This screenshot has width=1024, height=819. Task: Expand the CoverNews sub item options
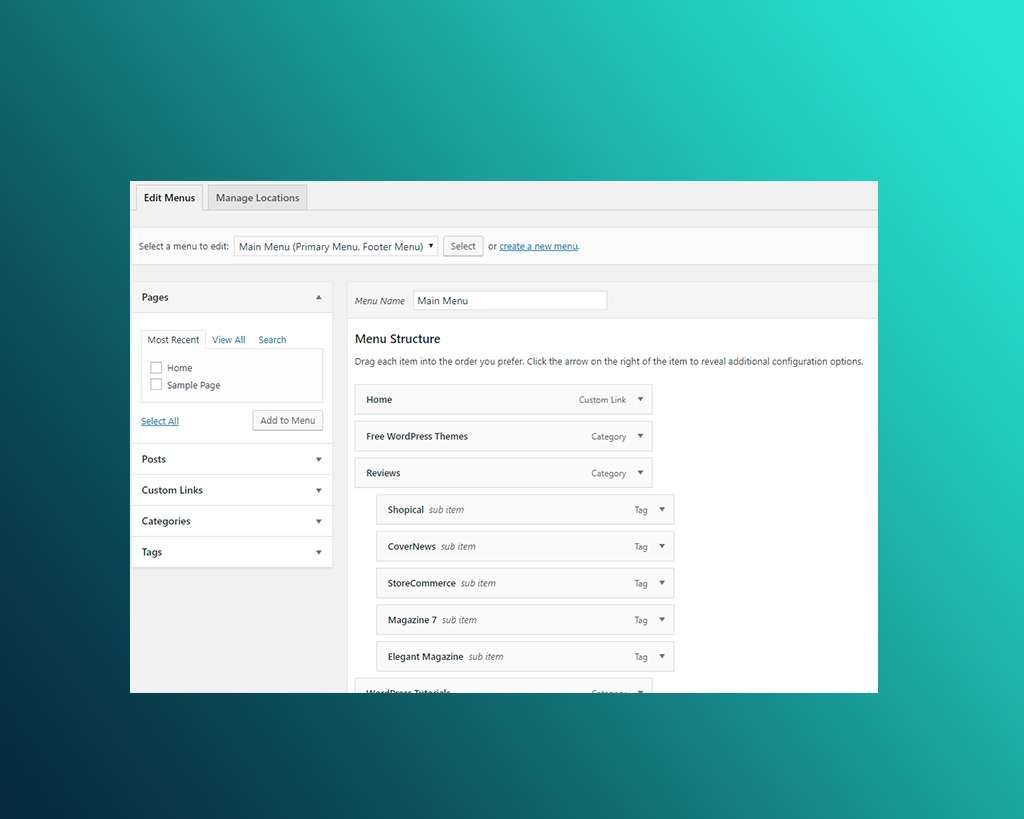[662, 546]
